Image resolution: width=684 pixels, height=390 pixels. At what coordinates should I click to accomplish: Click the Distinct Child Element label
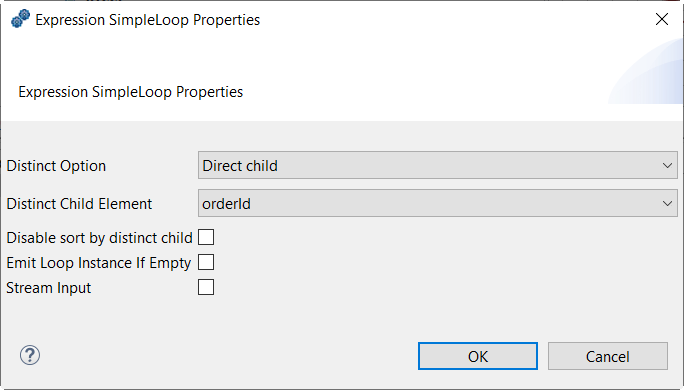coord(79,204)
